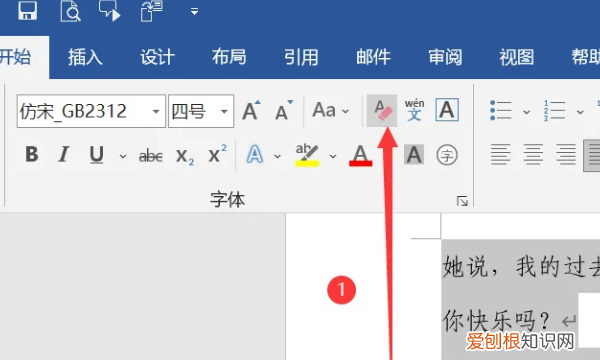
Task: Click the phonetic guide wén icon
Action: click(x=414, y=111)
